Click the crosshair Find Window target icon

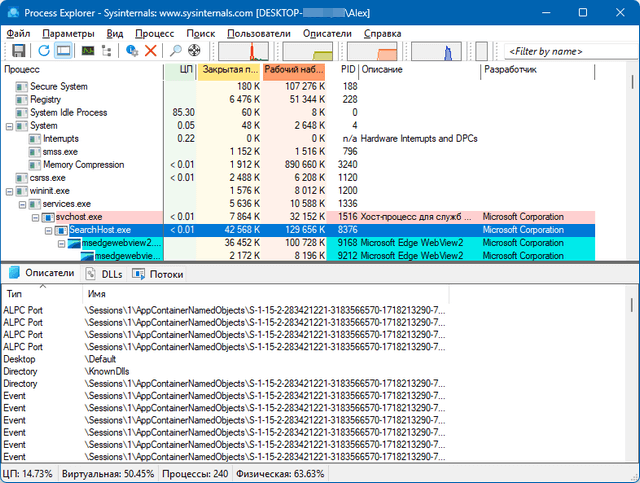coord(194,51)
